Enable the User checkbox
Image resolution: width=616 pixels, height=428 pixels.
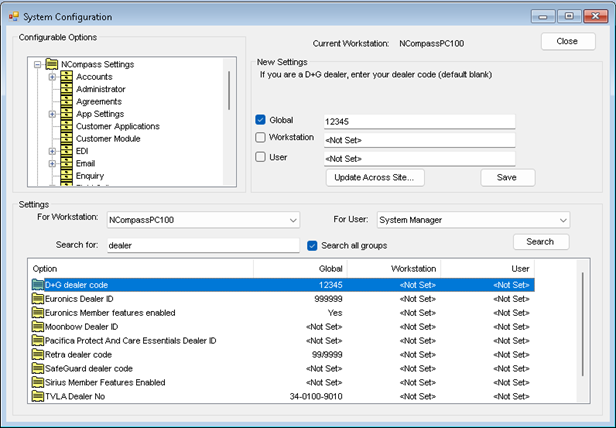point(260,157)
